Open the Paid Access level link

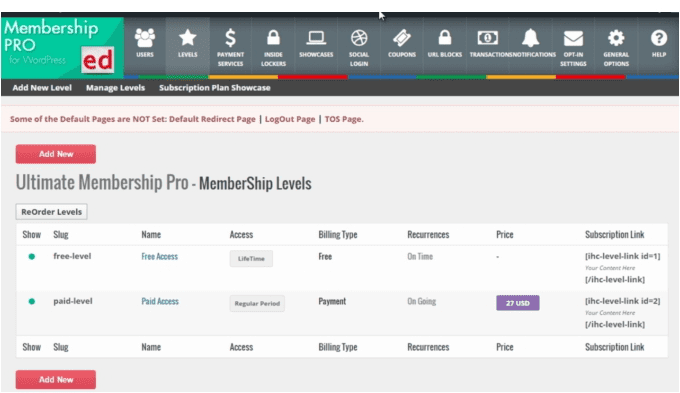(x=160, y=301)
